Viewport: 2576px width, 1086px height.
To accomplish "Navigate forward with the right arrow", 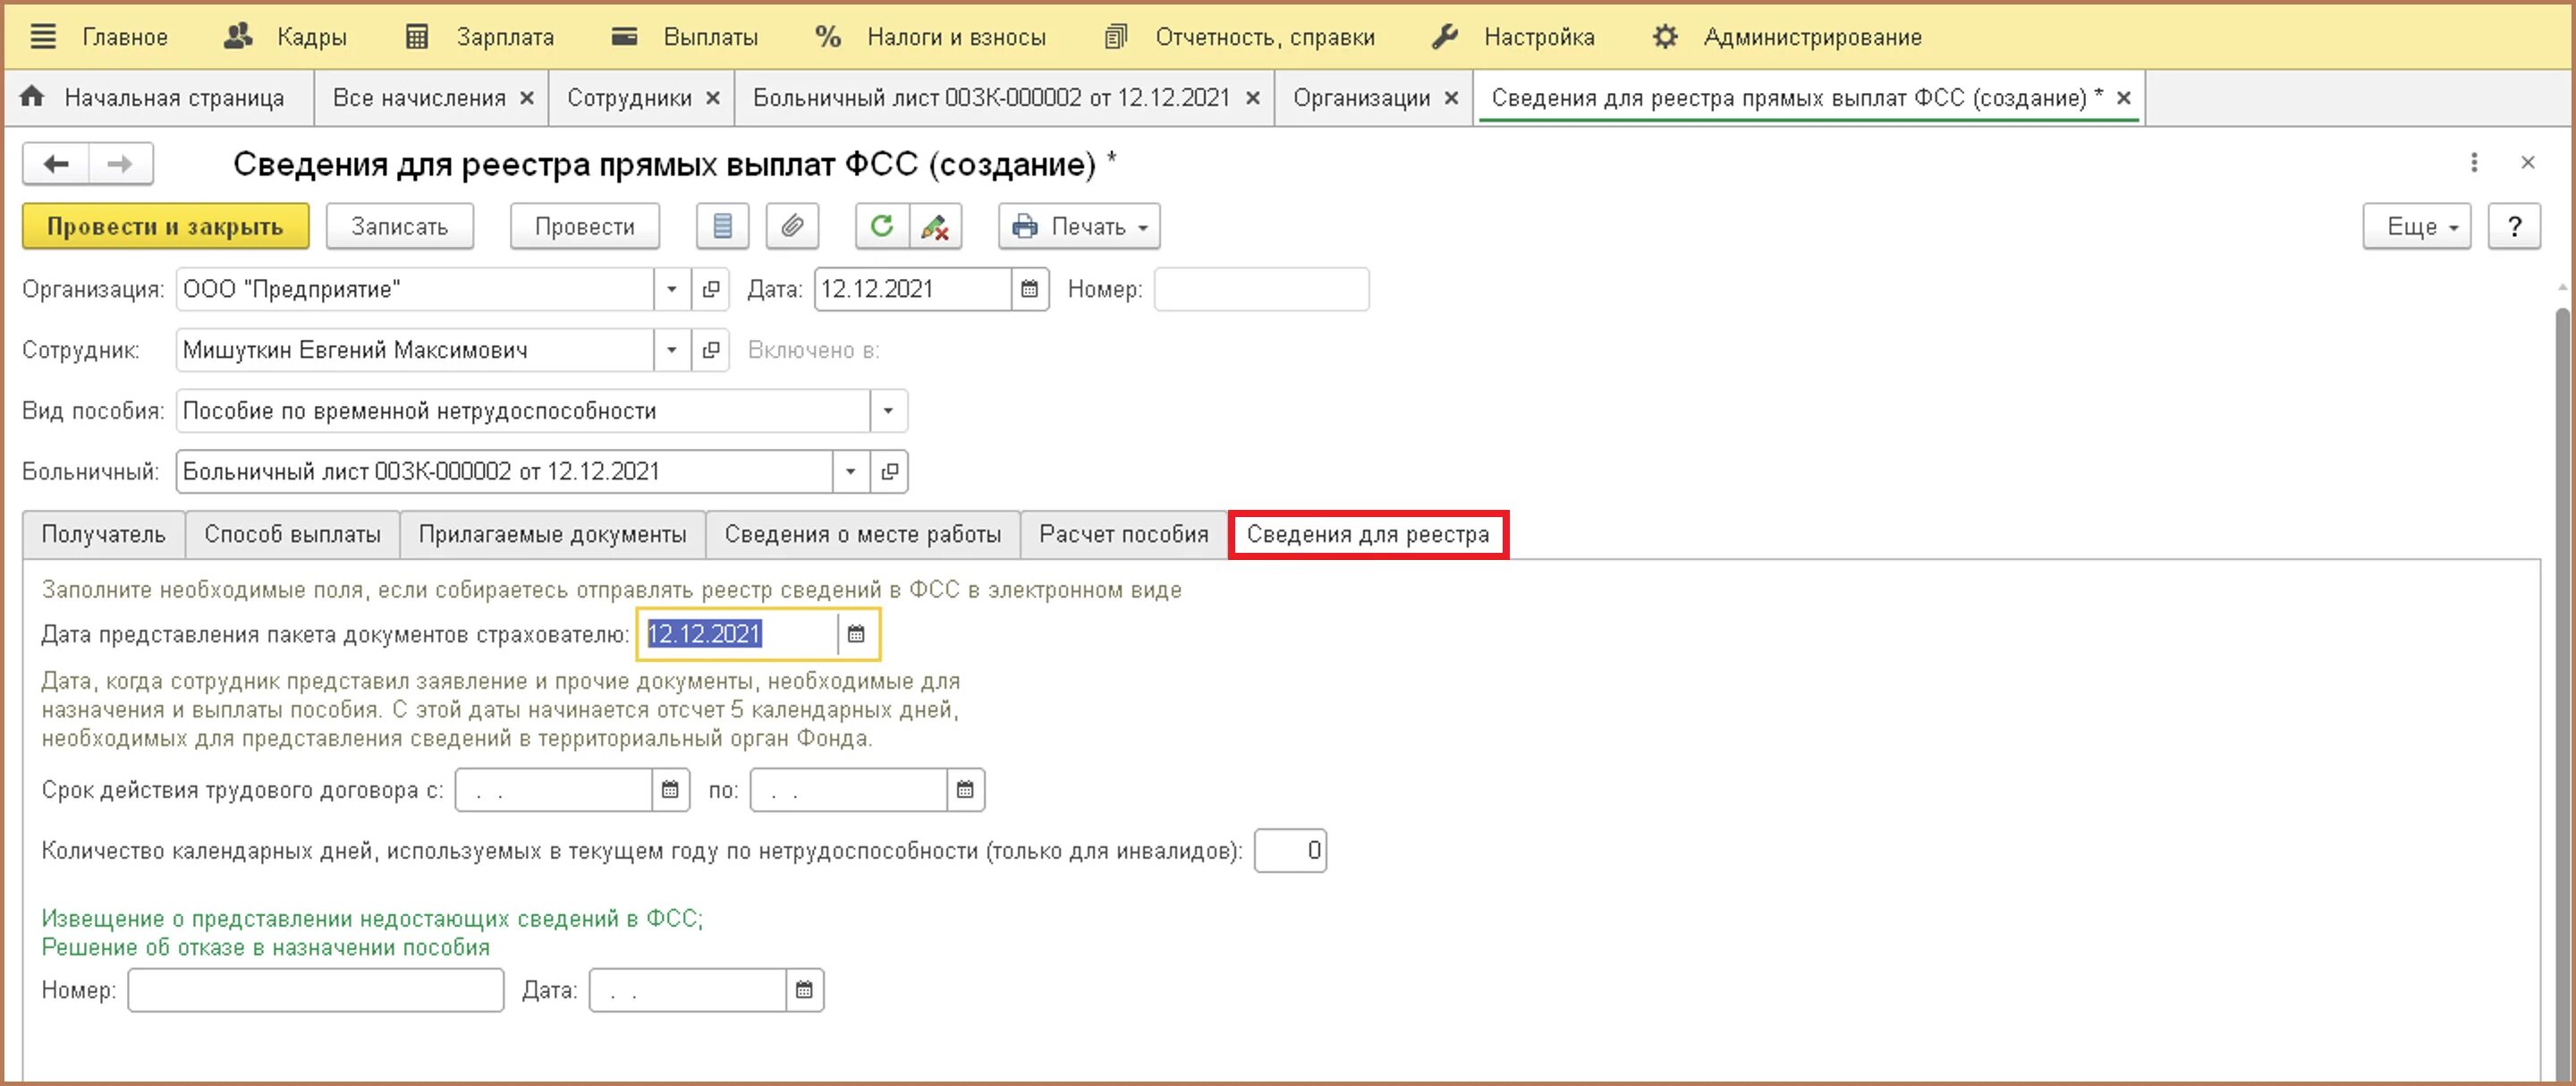I will [x=120, y=164].
